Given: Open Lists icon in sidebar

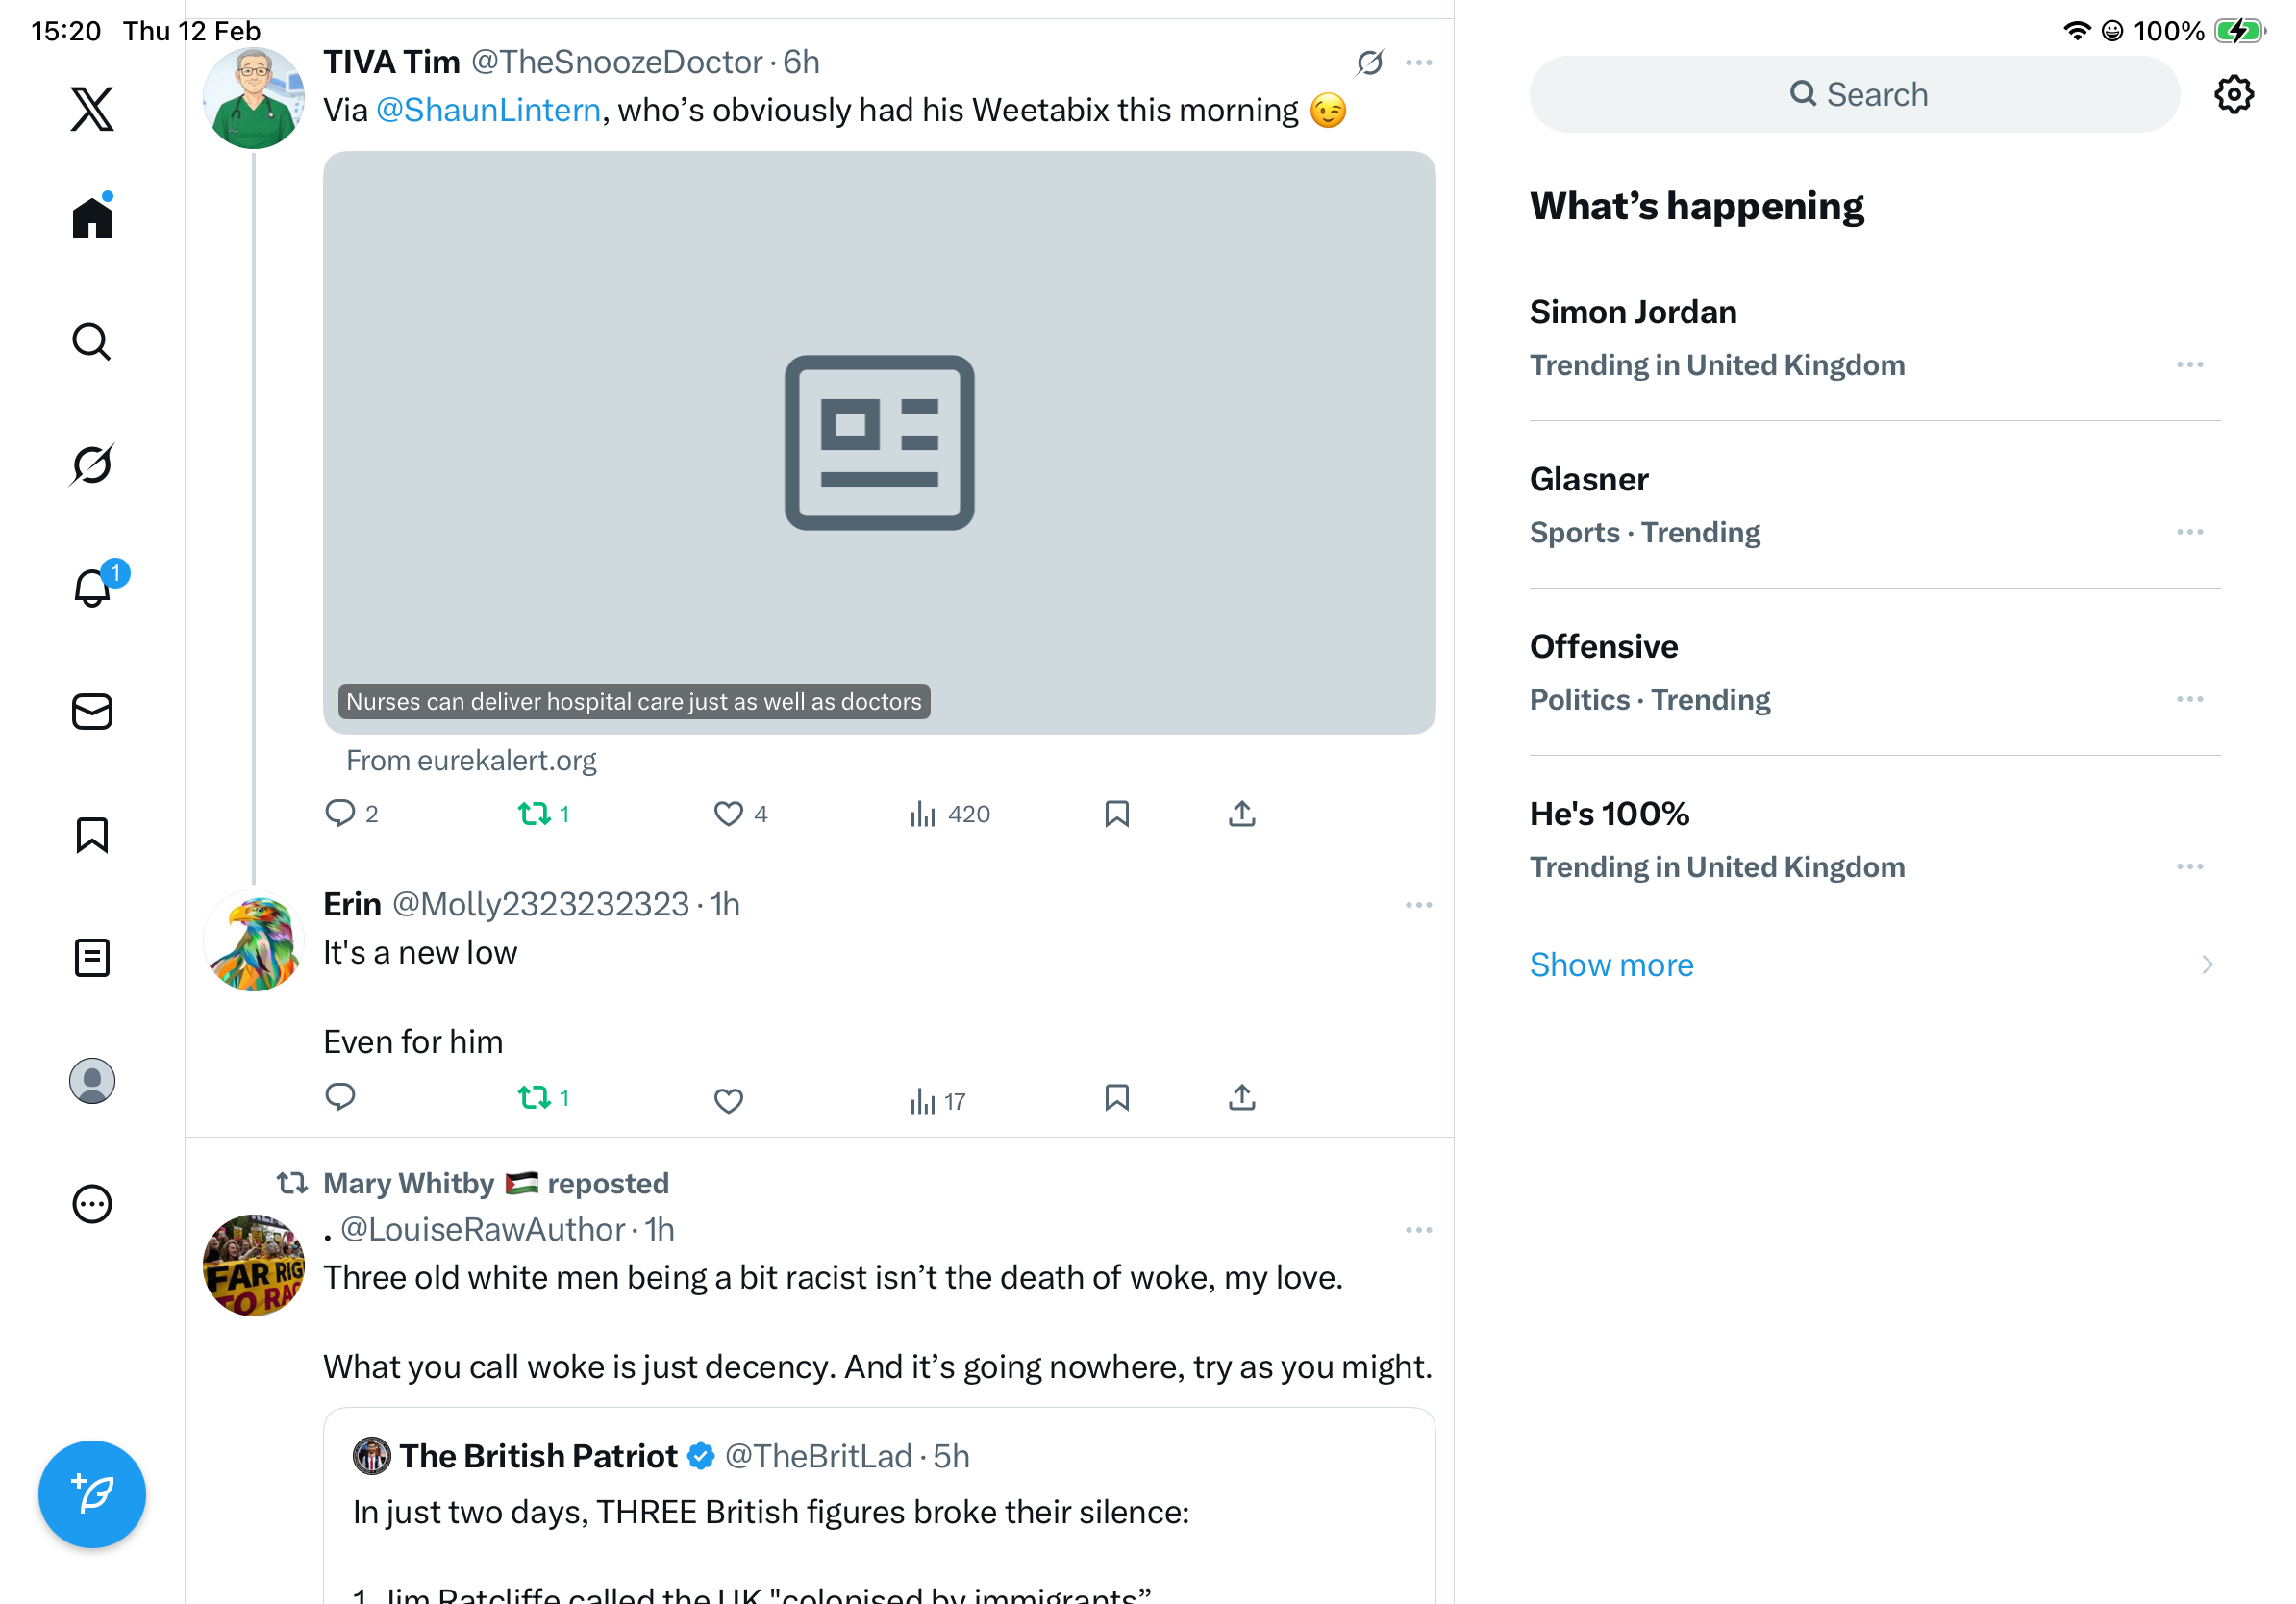Looking at the screenshot, I should point(92,958).
